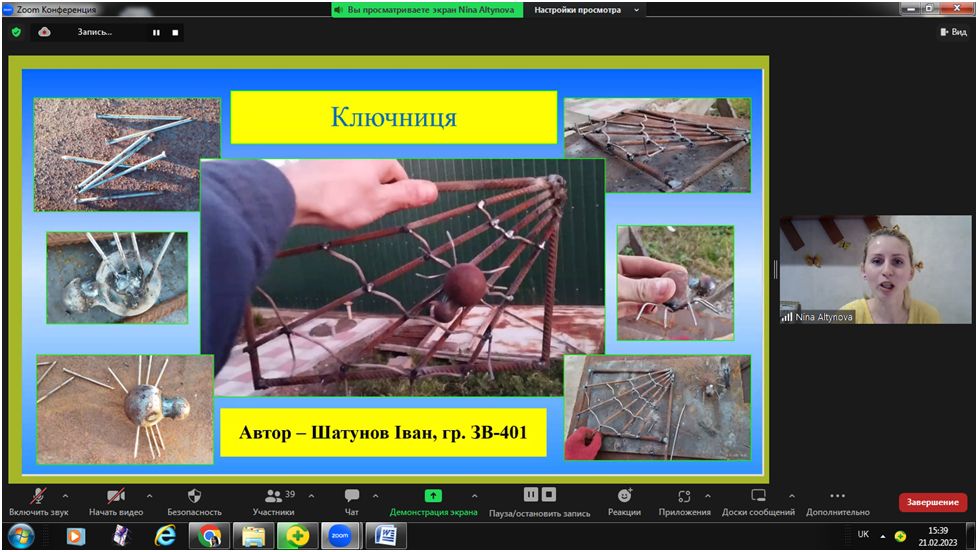Image resolution: width=978 pixels, height=552 pixels.
Task: Click the central spider web photo
Action: (403, 278)
